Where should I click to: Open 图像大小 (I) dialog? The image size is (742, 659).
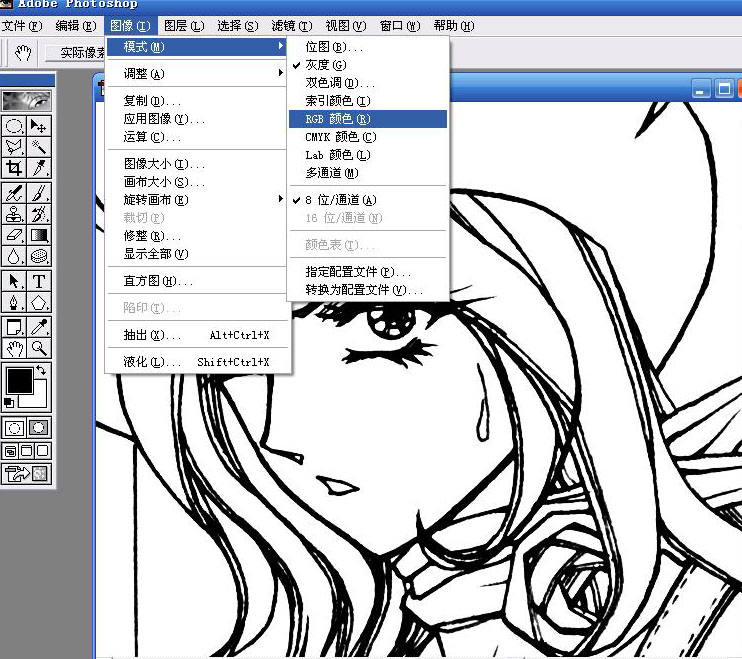tap(196, 164)
